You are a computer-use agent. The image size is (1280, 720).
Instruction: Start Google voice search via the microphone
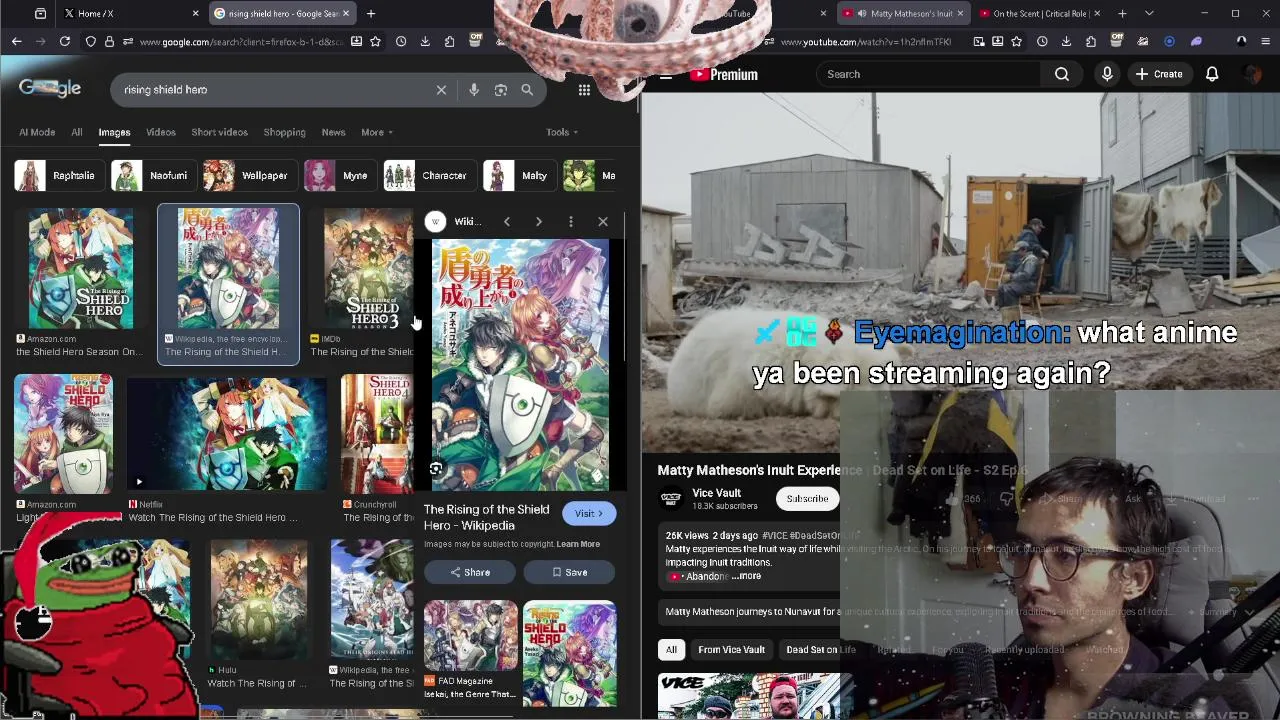(x=474, y=90)
